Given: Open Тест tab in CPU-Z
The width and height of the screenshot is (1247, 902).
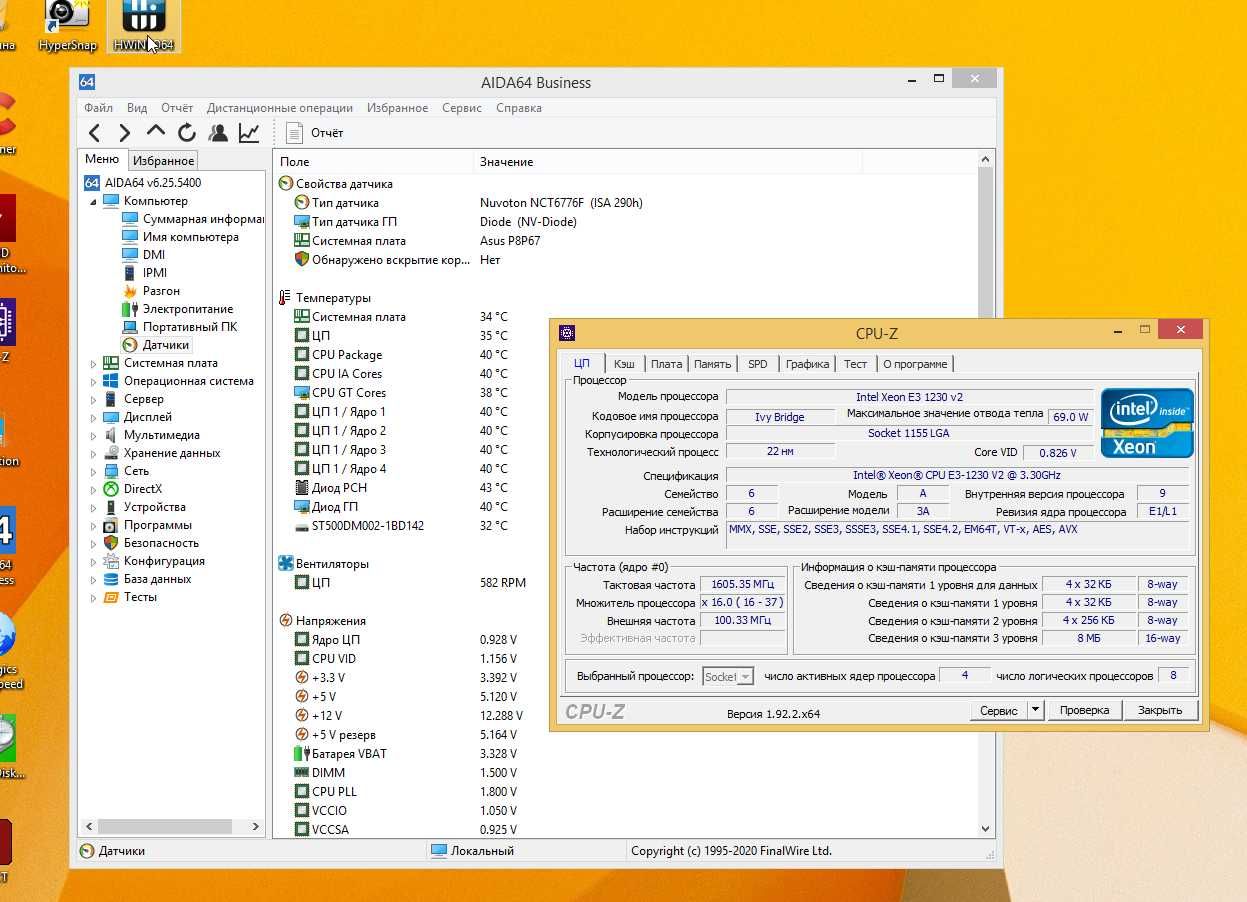Looking at the screenshot, I should click(855, 364).
